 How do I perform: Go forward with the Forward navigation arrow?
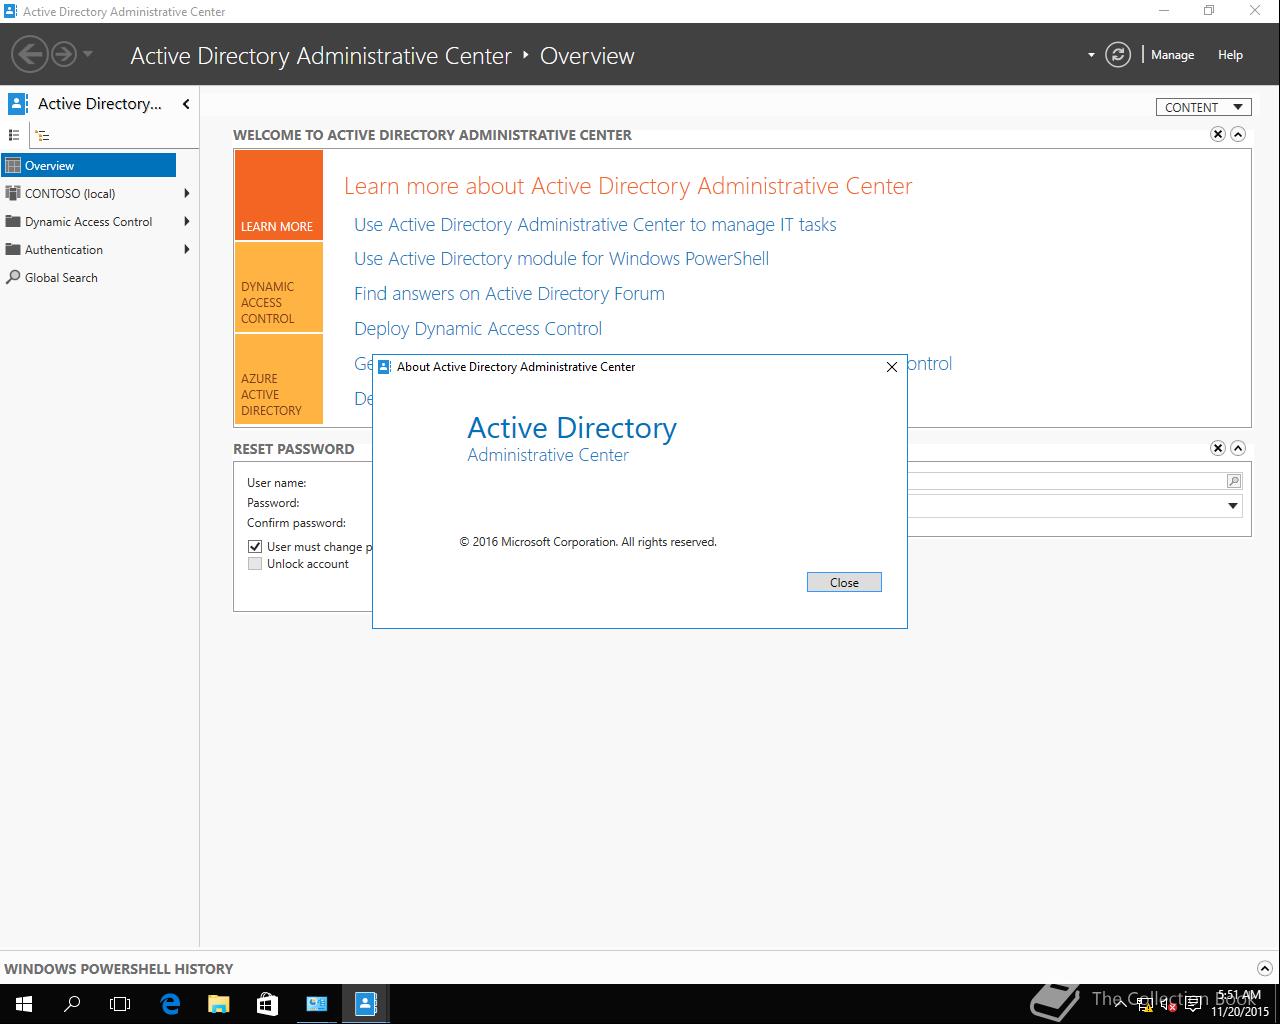63,54
